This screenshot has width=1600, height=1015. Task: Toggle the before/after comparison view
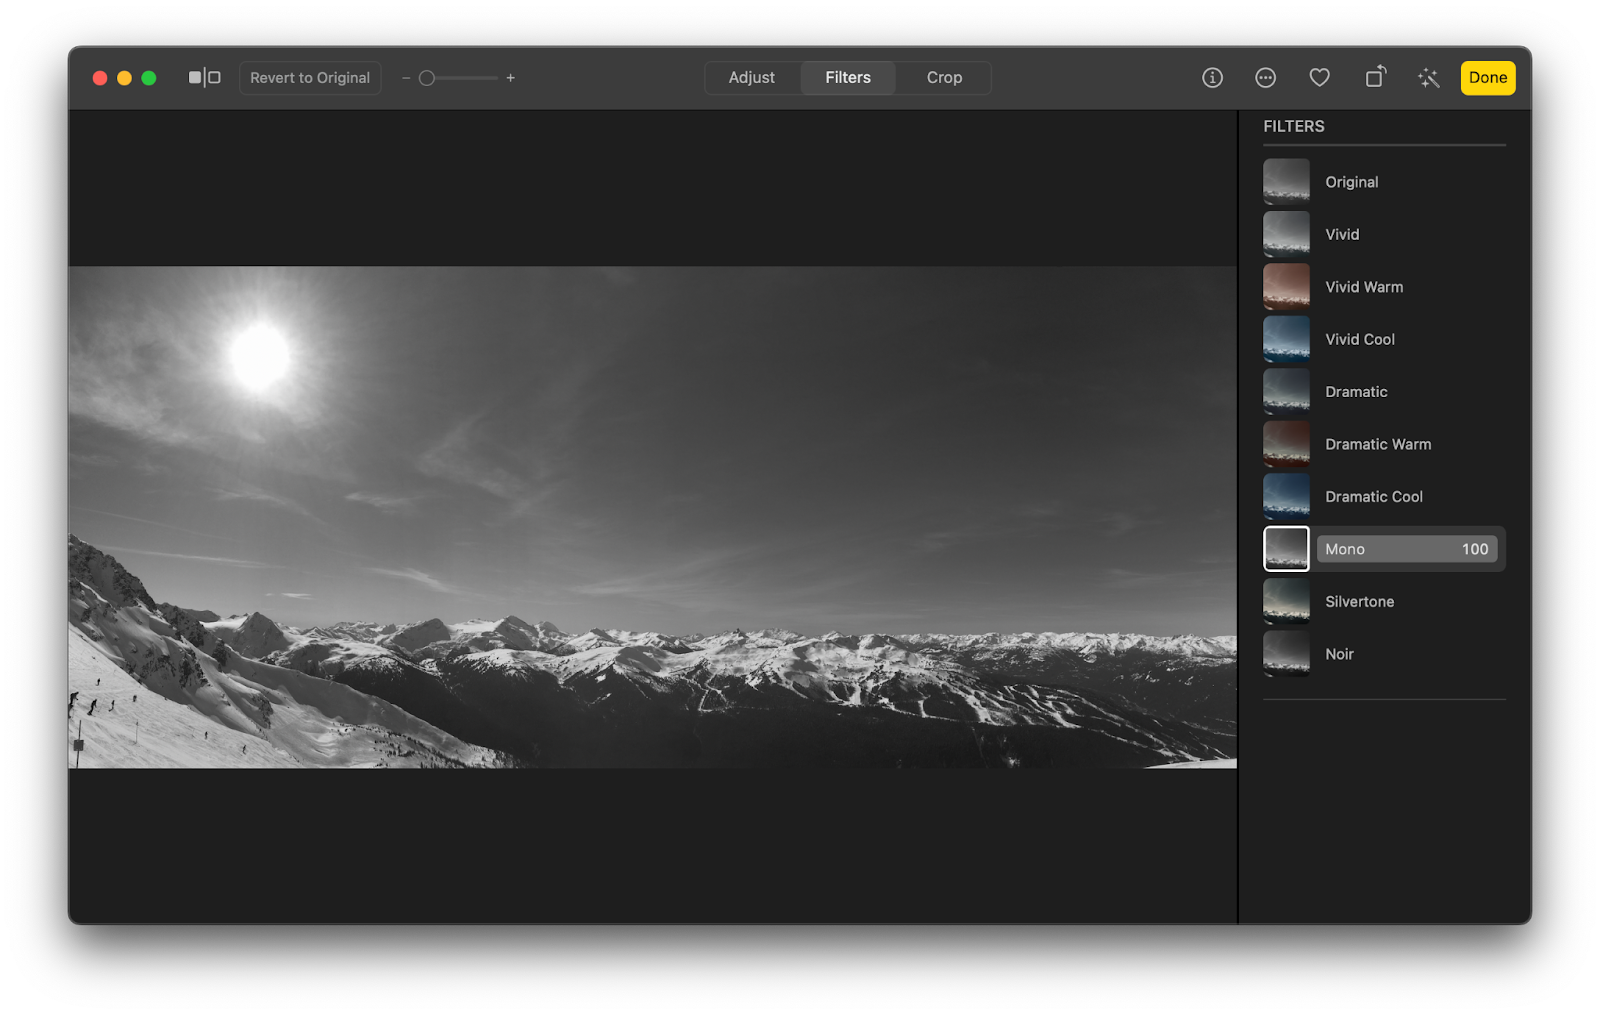(203, 76)
